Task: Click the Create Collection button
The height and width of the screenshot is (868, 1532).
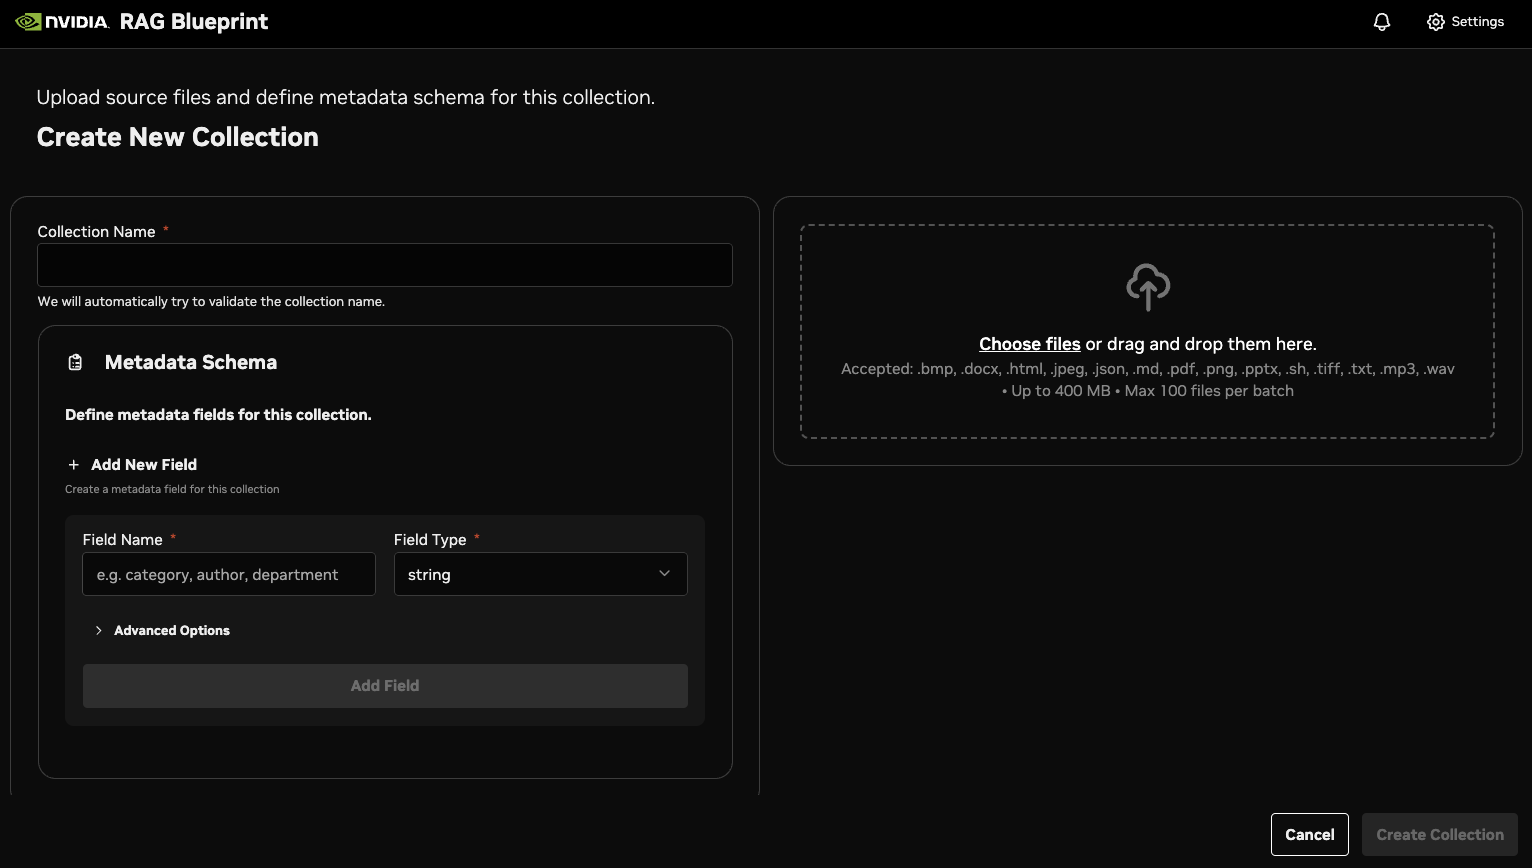Action: click(x=1439, y=835)
